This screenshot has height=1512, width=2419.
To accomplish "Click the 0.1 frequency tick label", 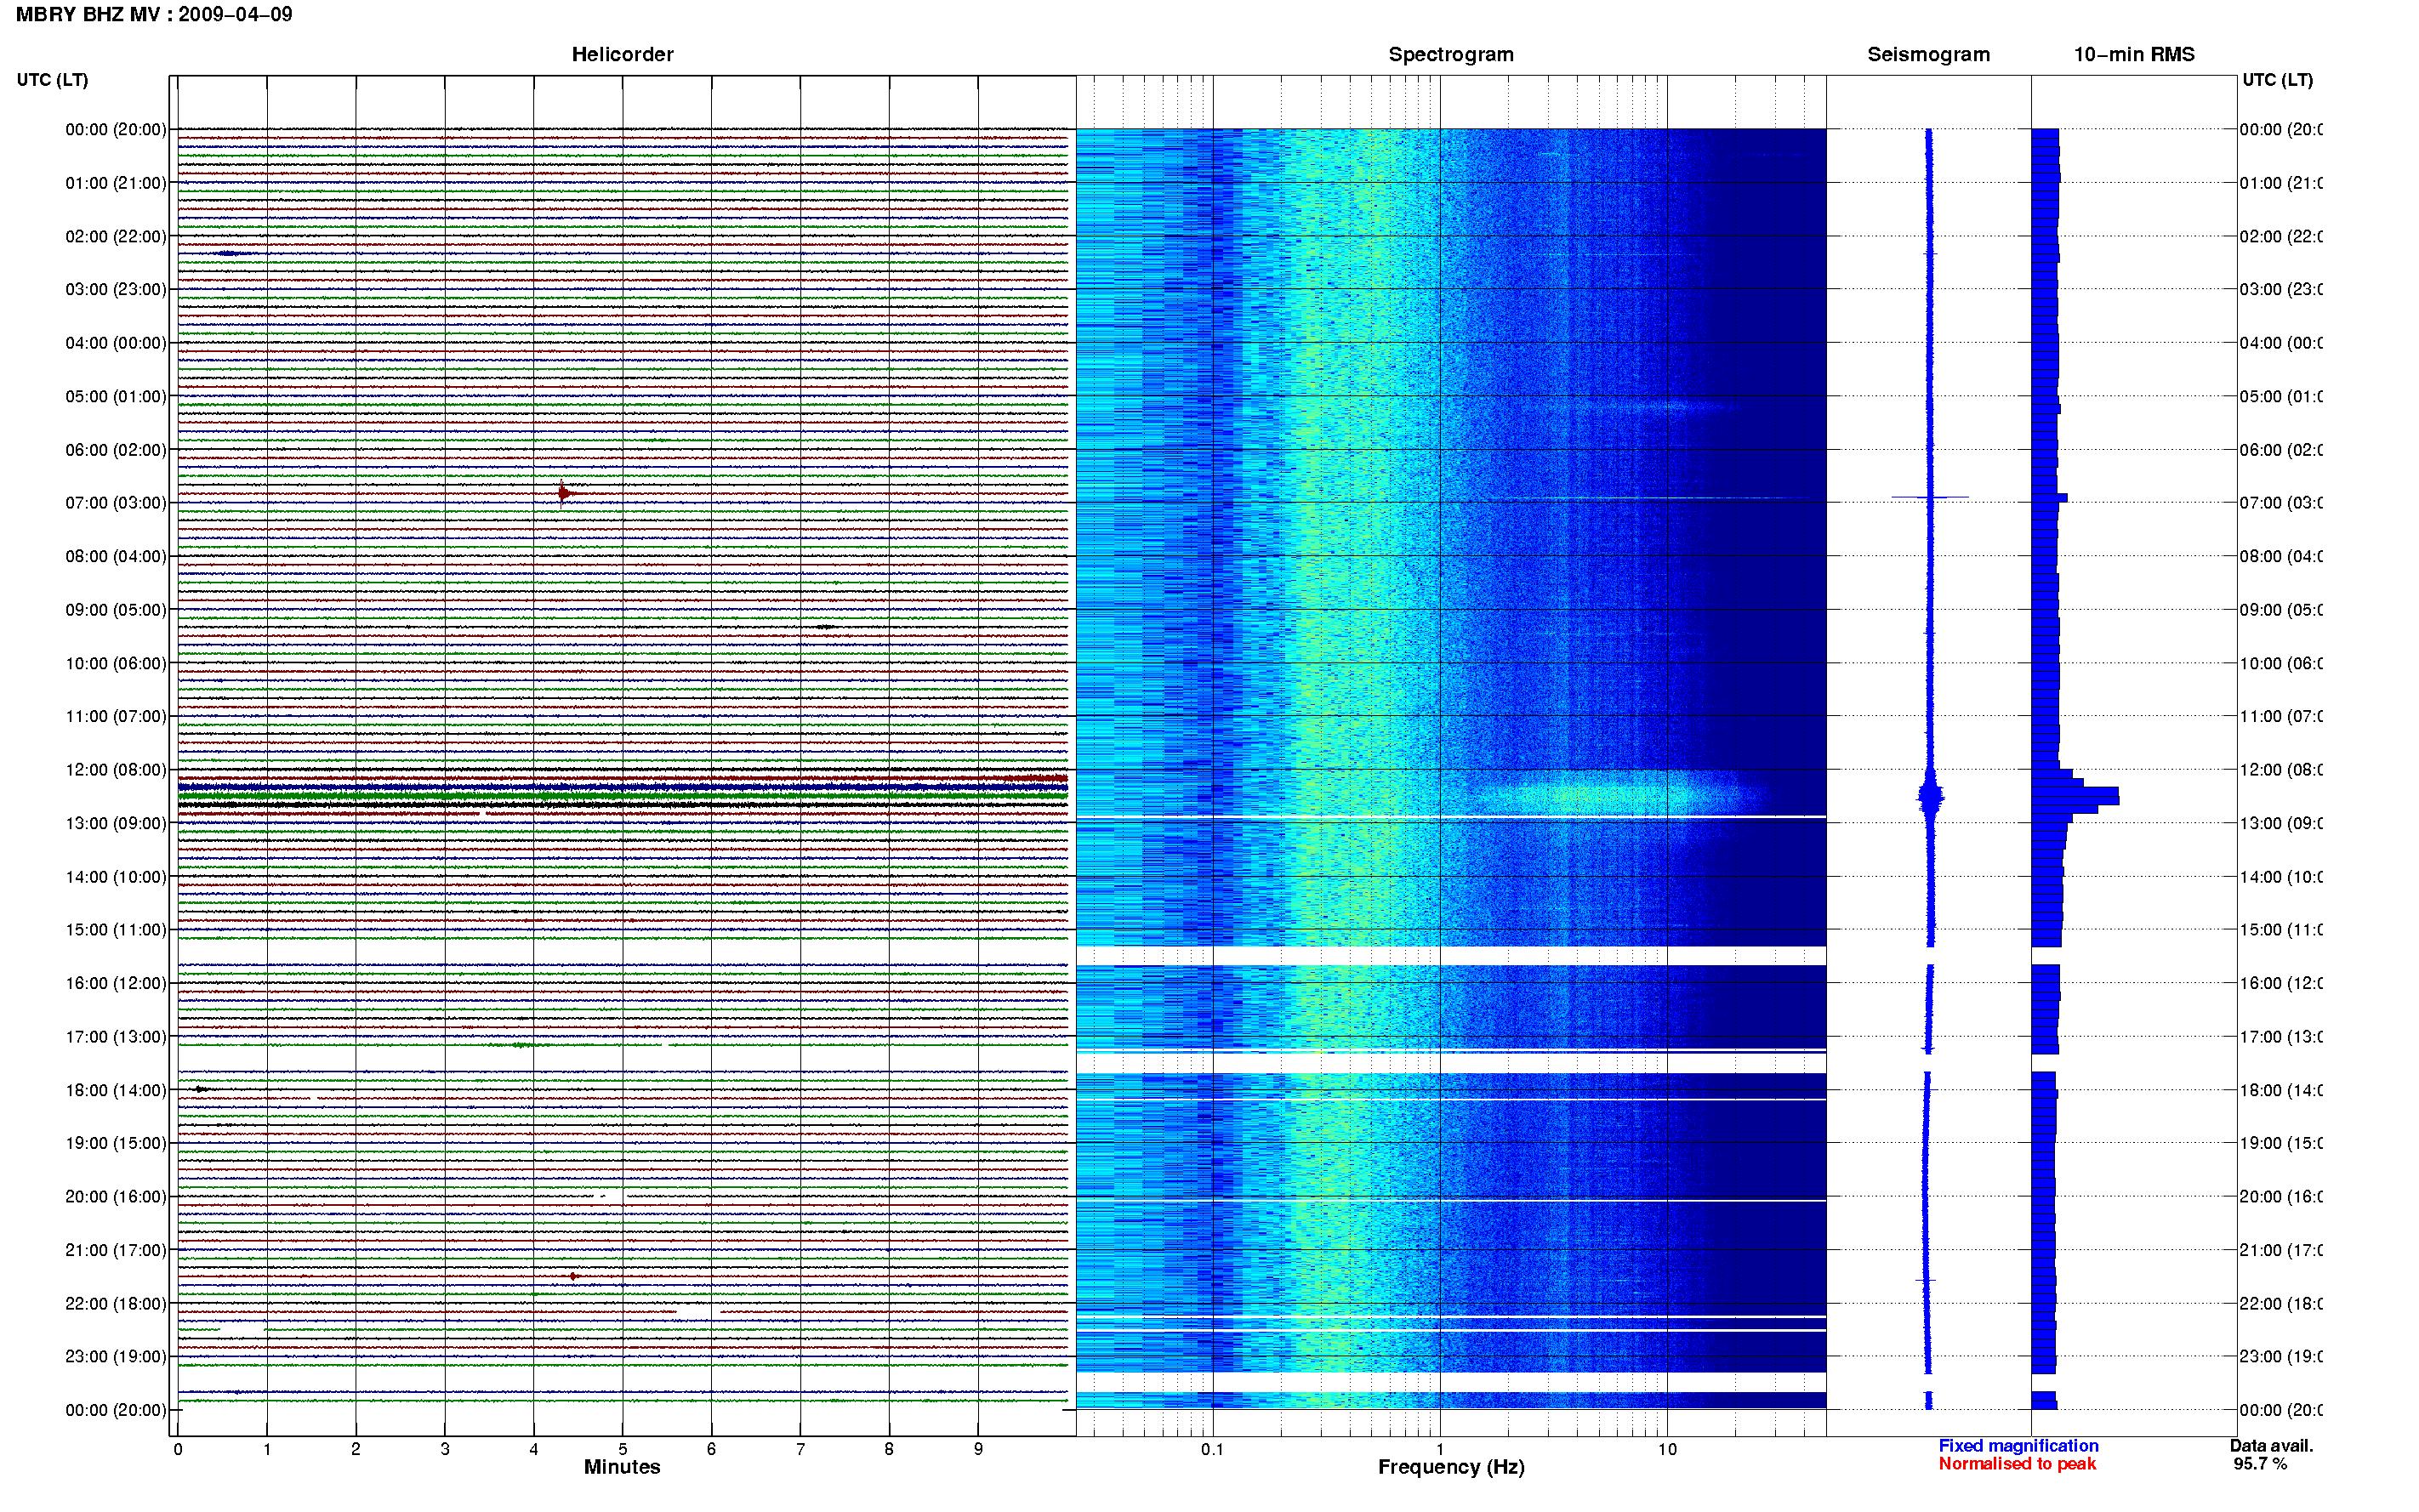I will pos(1212,1449).
